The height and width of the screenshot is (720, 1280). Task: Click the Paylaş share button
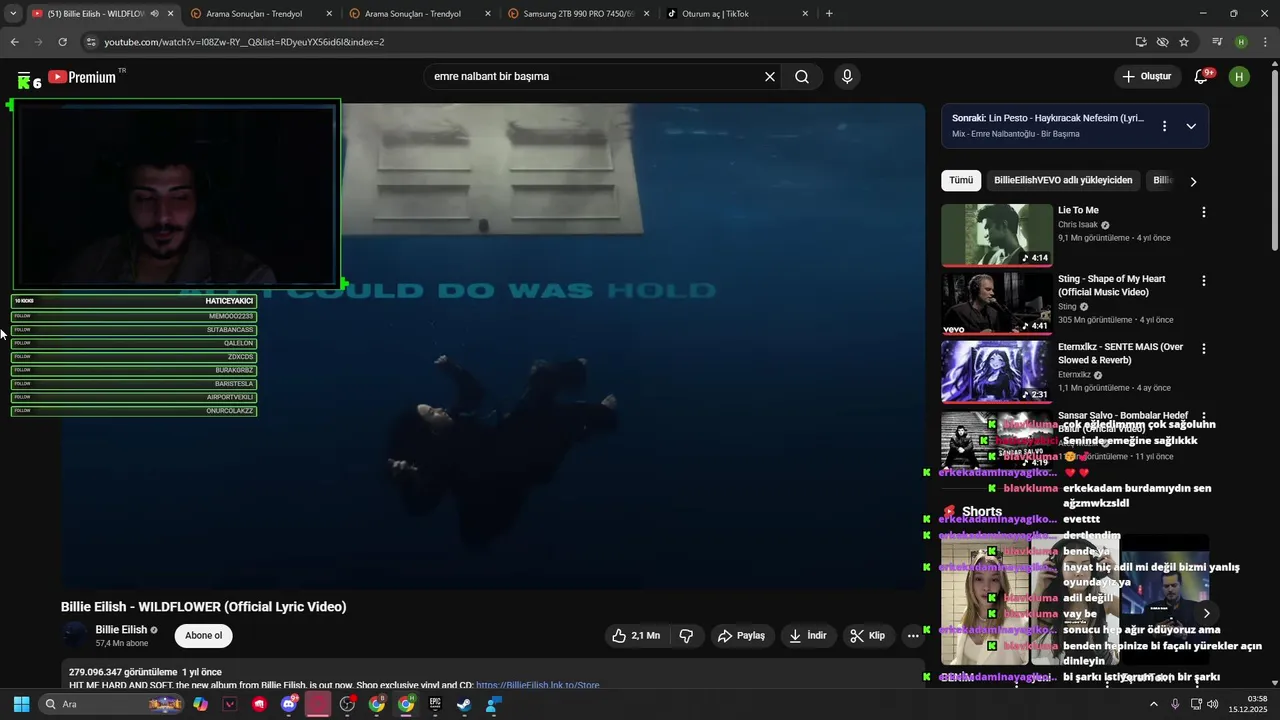point(741,636)
